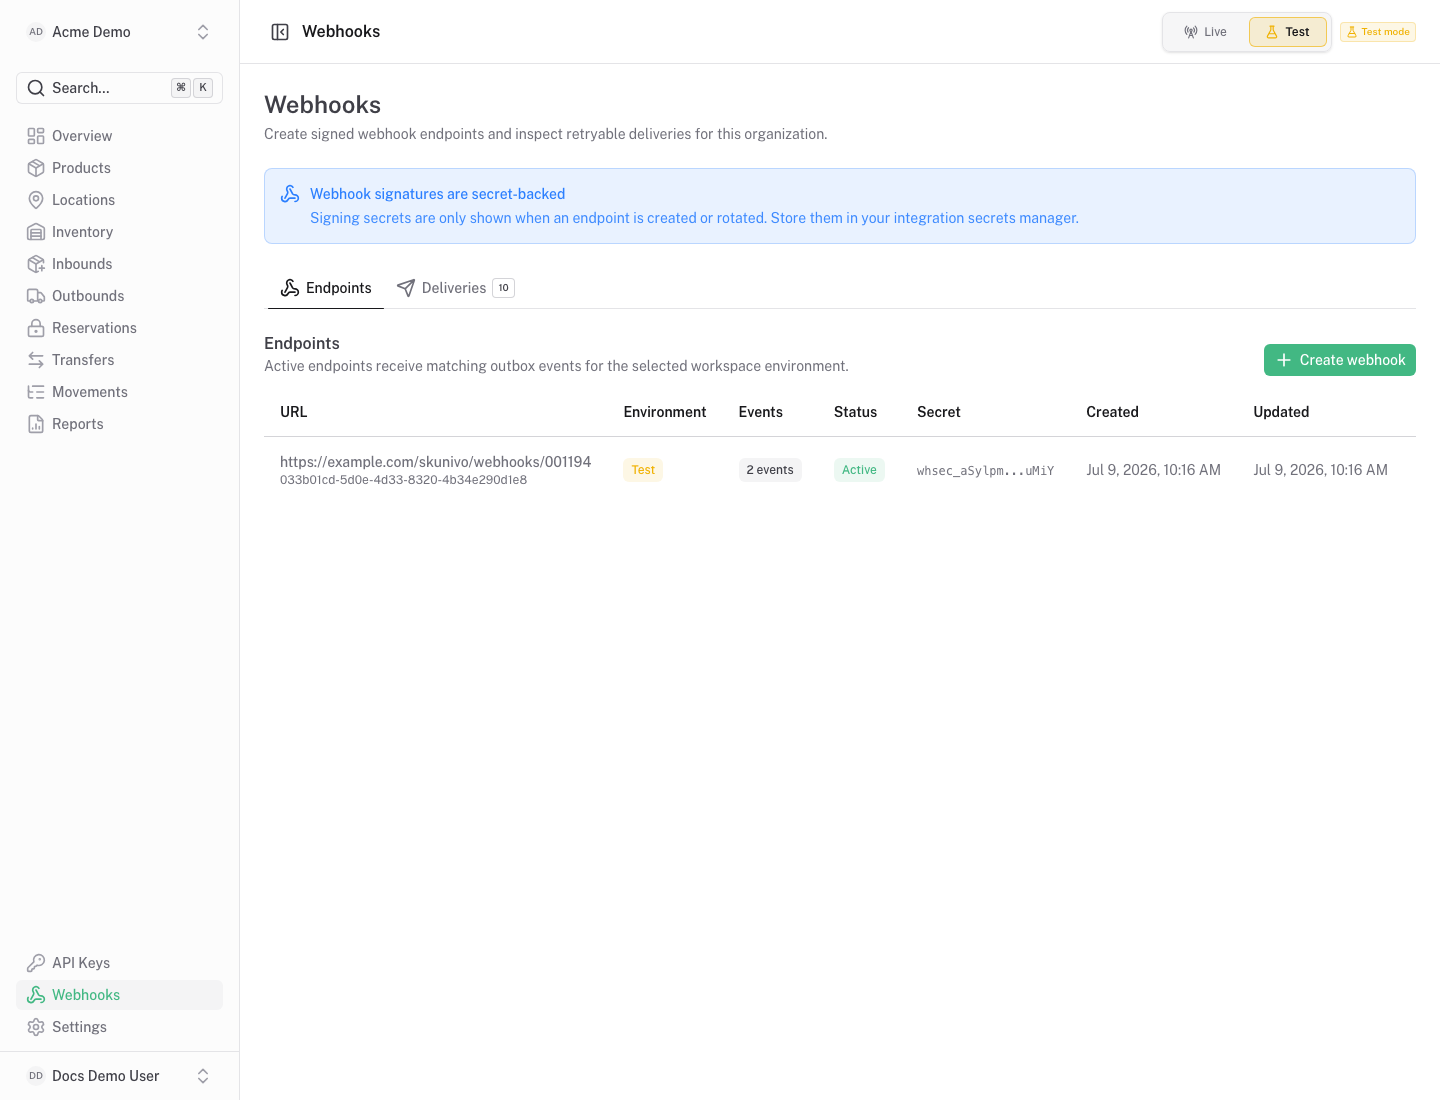Collapse sidebar with the panel toggle icon

[280, 32]
